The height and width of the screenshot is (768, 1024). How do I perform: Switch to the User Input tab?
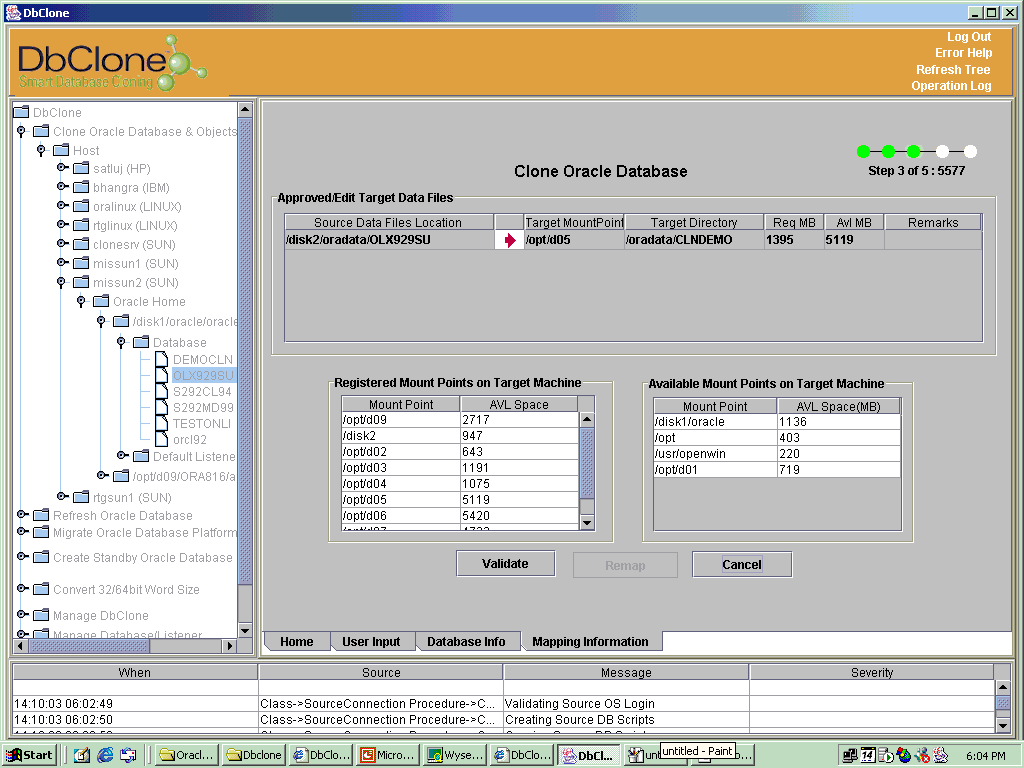(x=371, y=641)
